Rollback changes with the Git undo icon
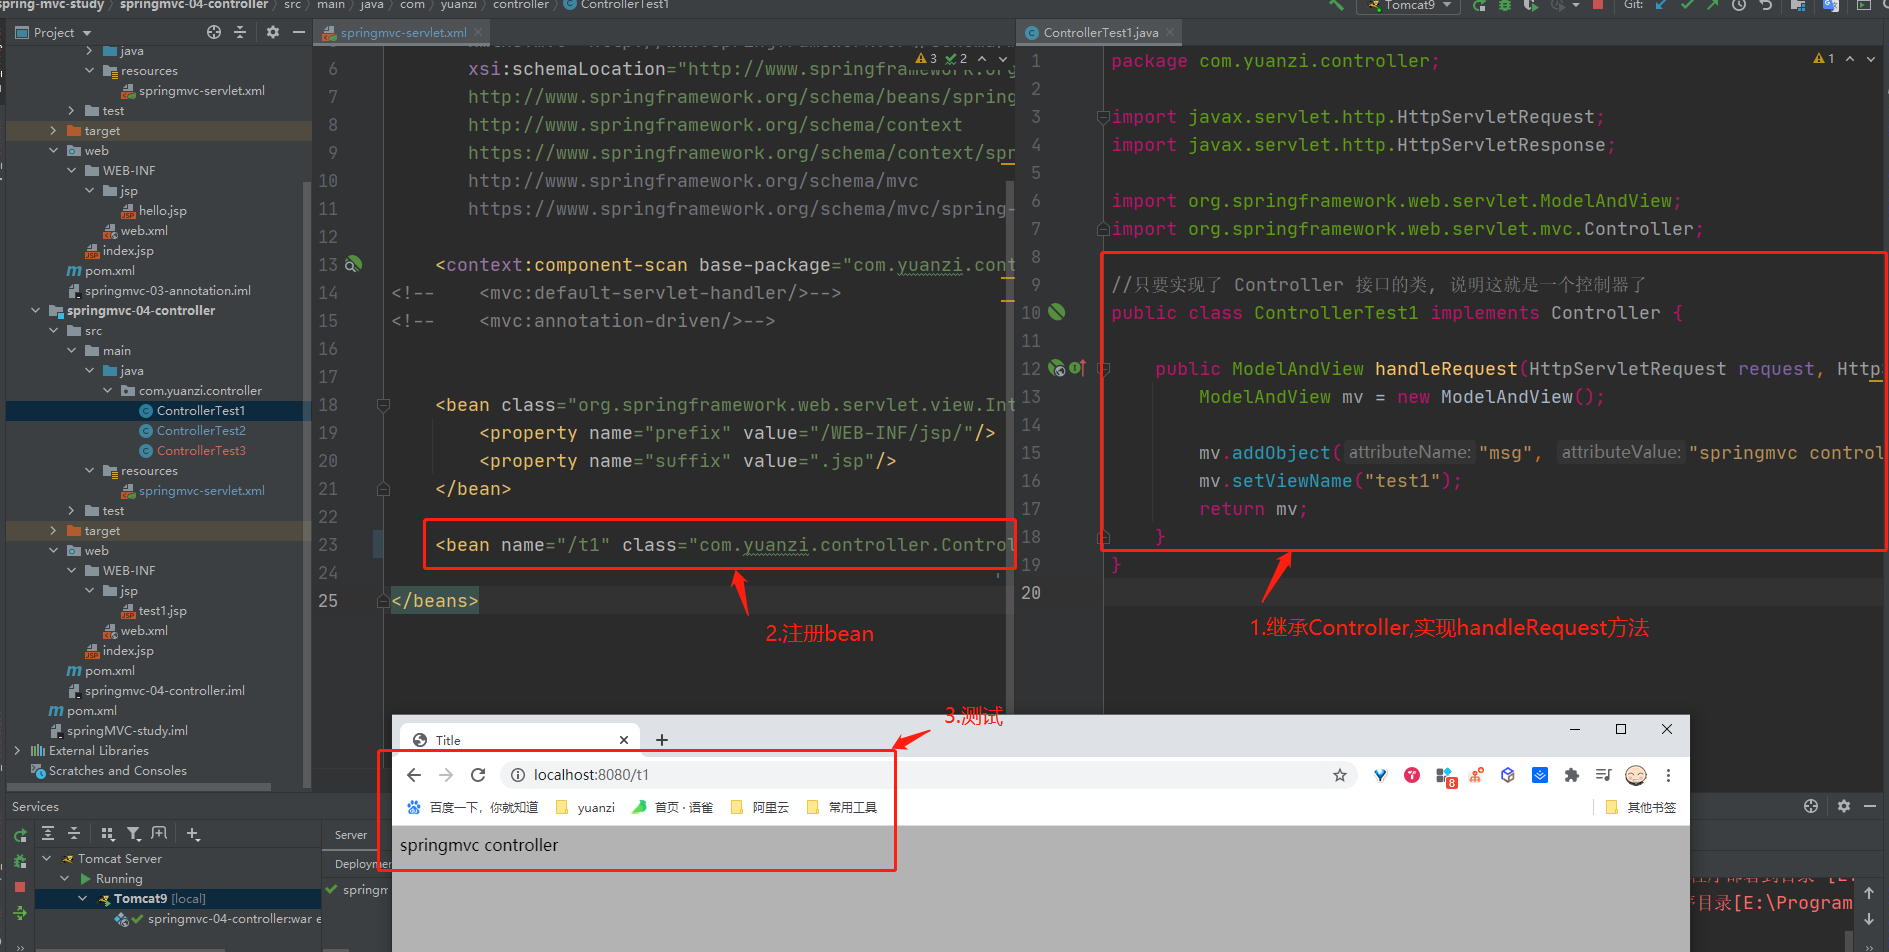The width and height of the screenshot is (1889, 952). (1766, 6)
